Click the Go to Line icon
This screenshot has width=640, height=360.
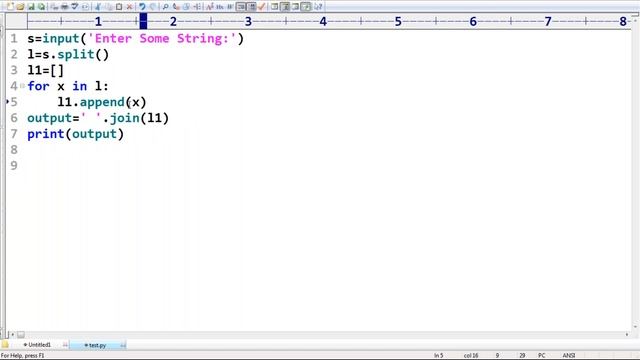click(x=197, y=7)
